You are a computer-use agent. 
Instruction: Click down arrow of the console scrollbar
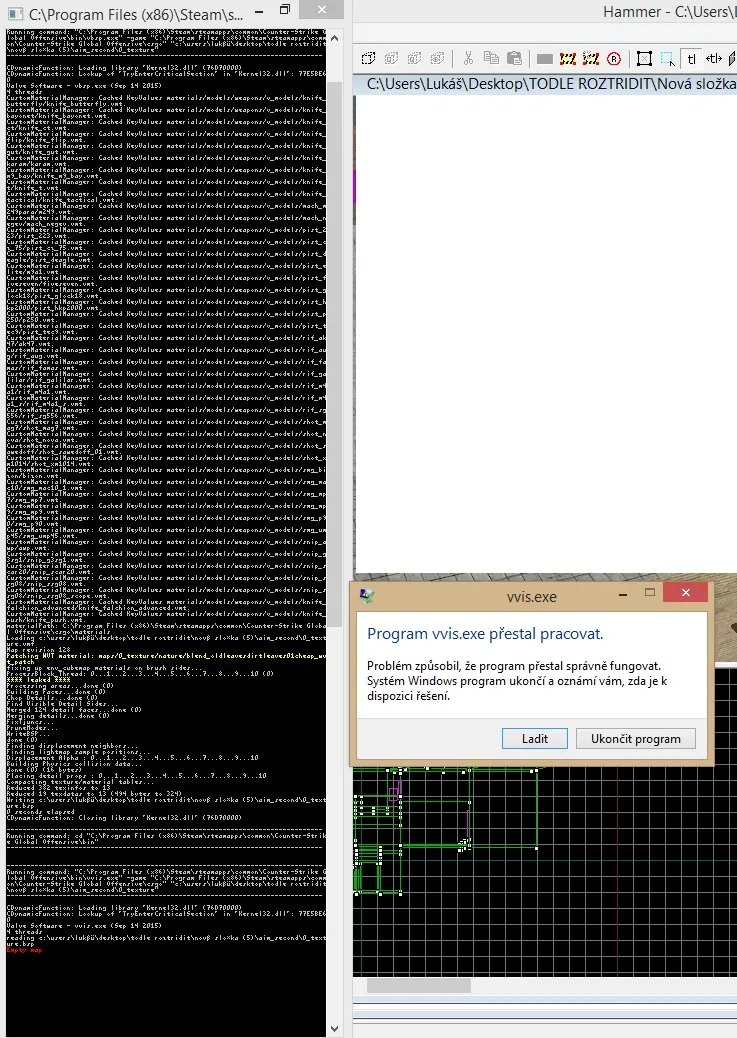pos(334,1029)
